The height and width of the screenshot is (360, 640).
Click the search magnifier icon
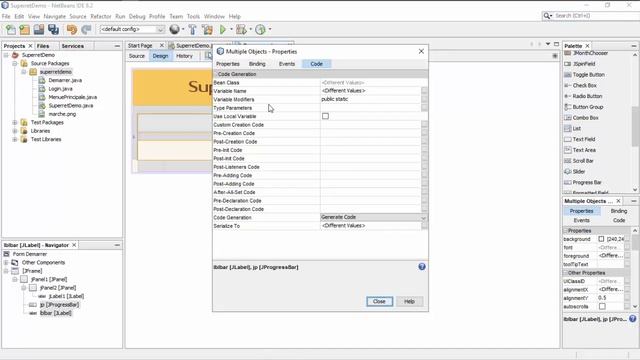pyautogui.click(x=547, y=16)
